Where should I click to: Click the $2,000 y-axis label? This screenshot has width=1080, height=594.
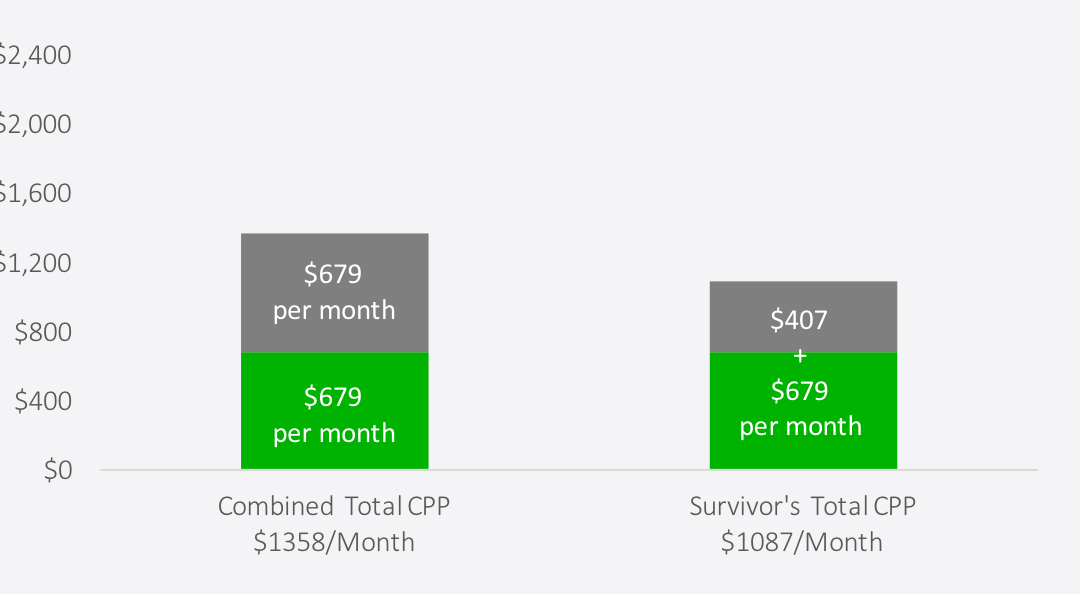[x=34, y=124]
